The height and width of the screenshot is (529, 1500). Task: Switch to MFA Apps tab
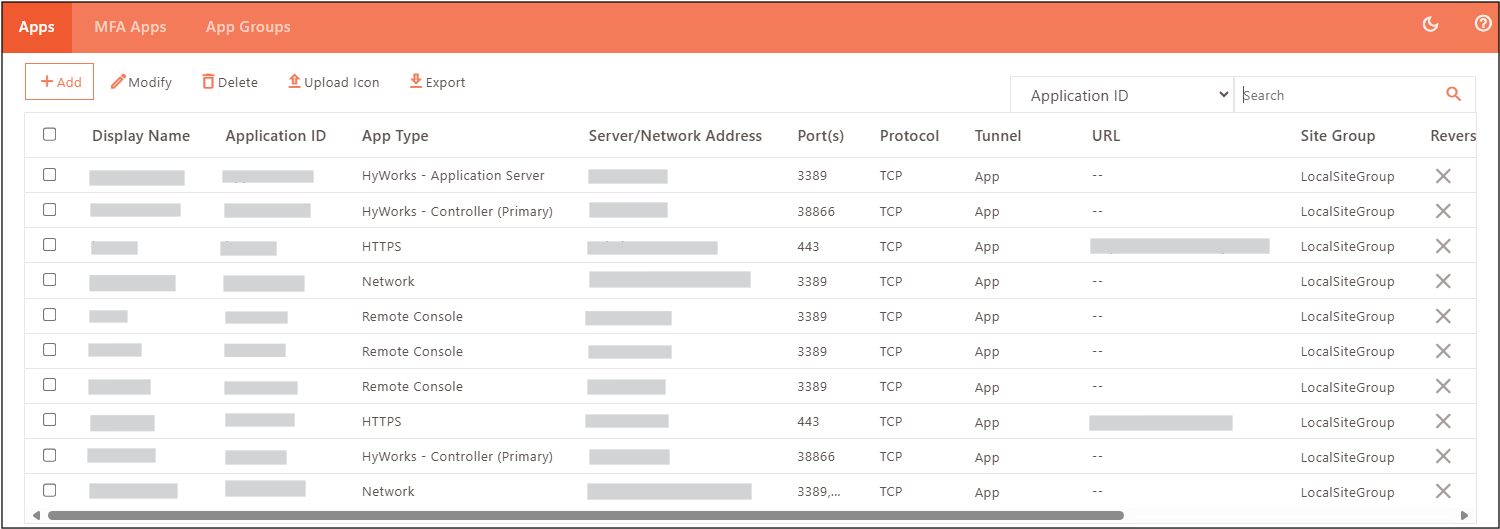point(130,27)
